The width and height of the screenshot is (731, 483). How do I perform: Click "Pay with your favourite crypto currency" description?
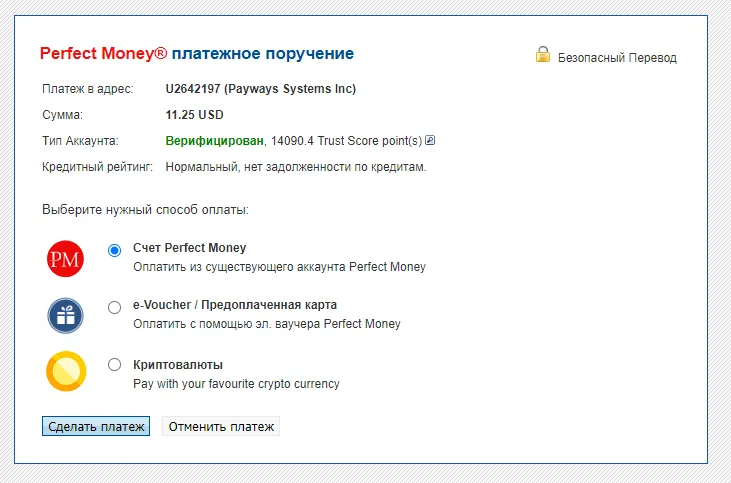pos(236,383)
